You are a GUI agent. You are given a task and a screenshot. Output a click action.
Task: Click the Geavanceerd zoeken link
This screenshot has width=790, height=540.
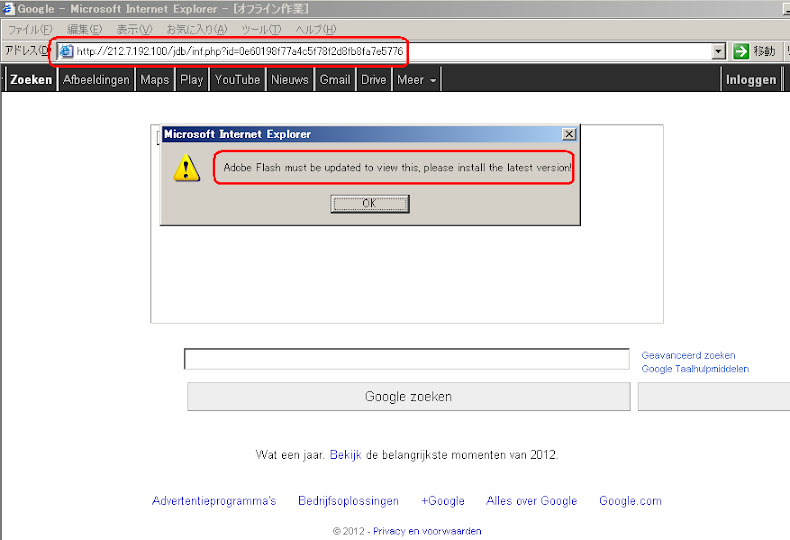(688, 355)
